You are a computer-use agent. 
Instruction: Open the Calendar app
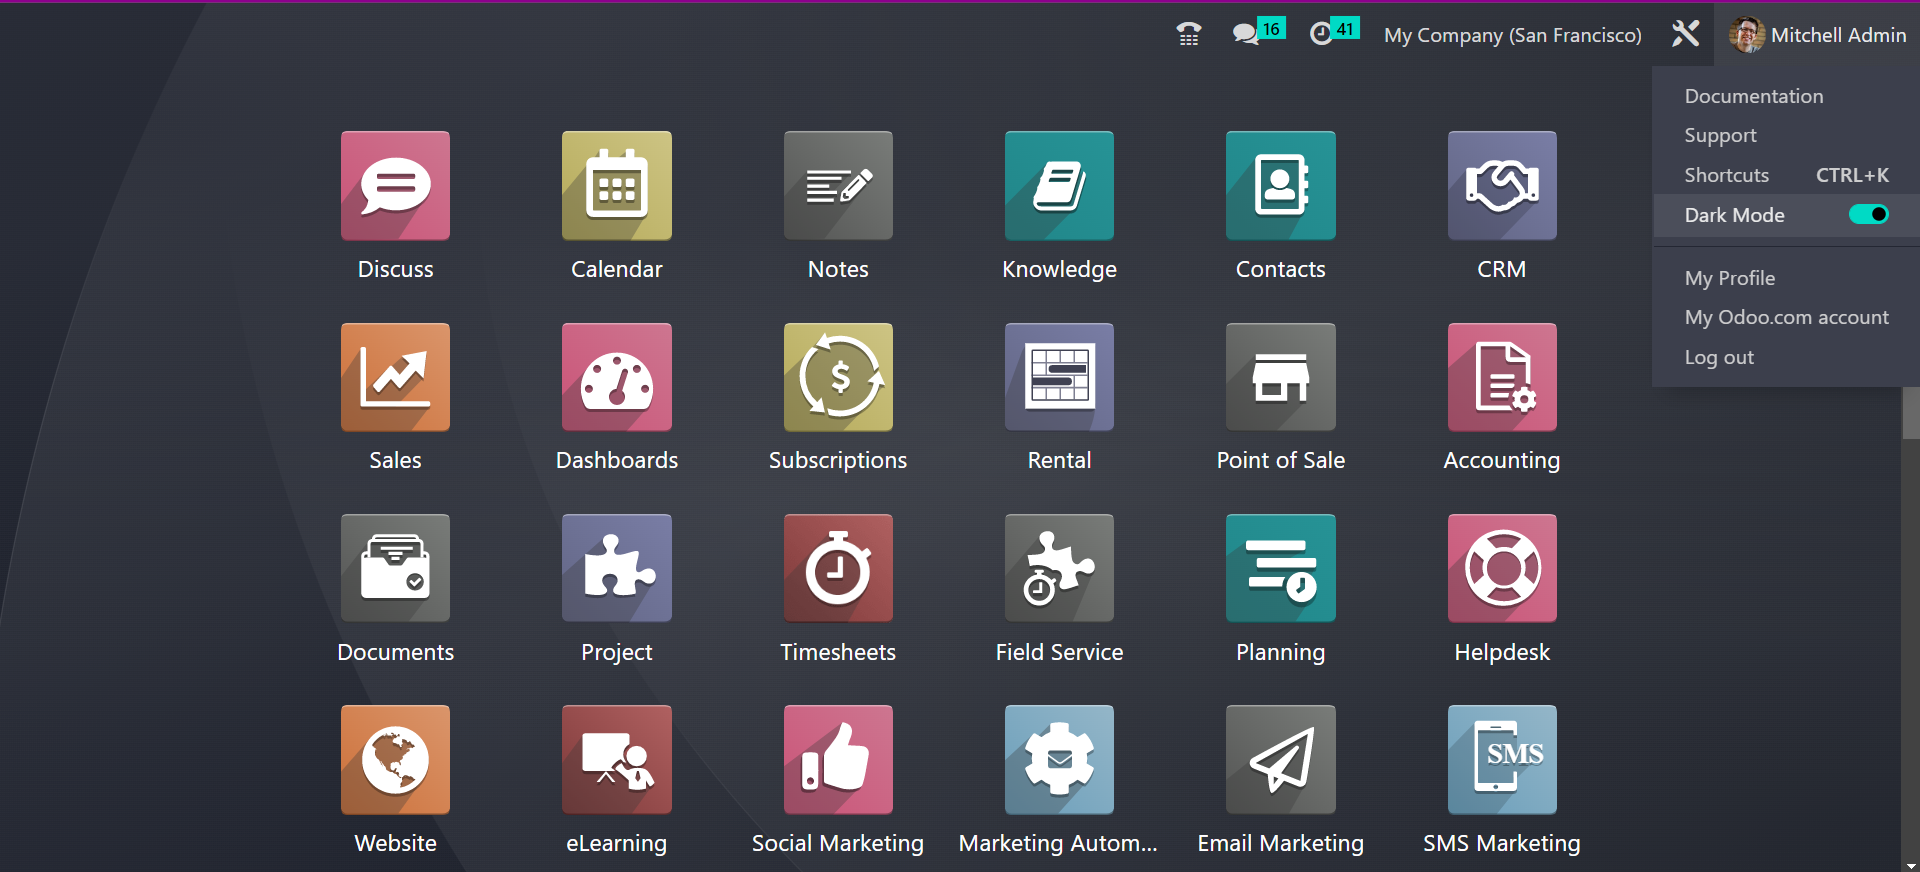pos(617,186)
